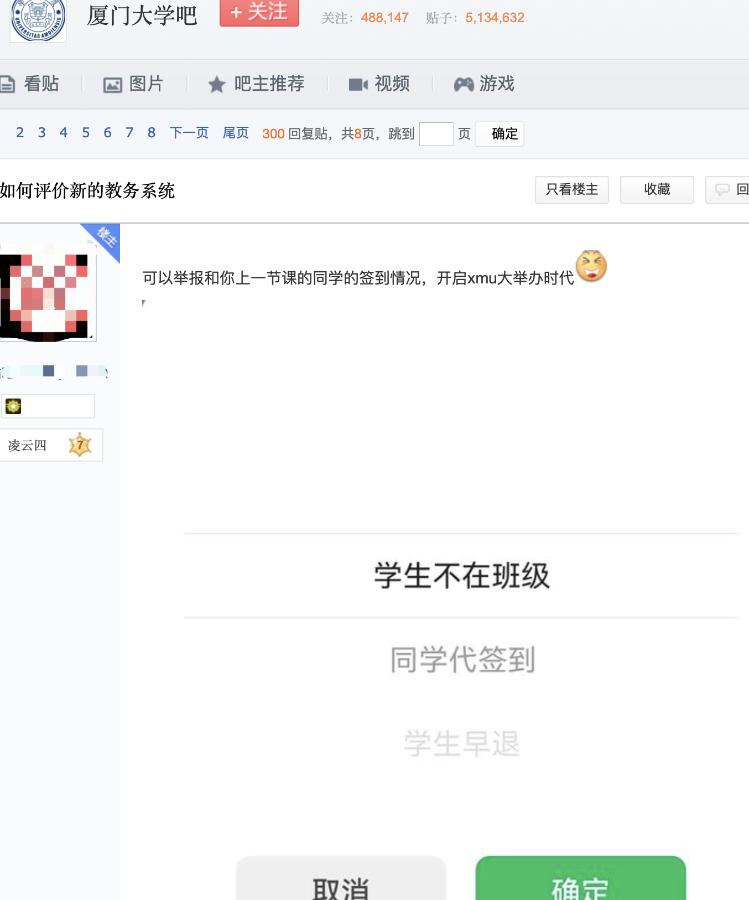Switch to 吧主推荐 tab
The height and width of the screenshot is (900, 749).
[x=255, y=84]
